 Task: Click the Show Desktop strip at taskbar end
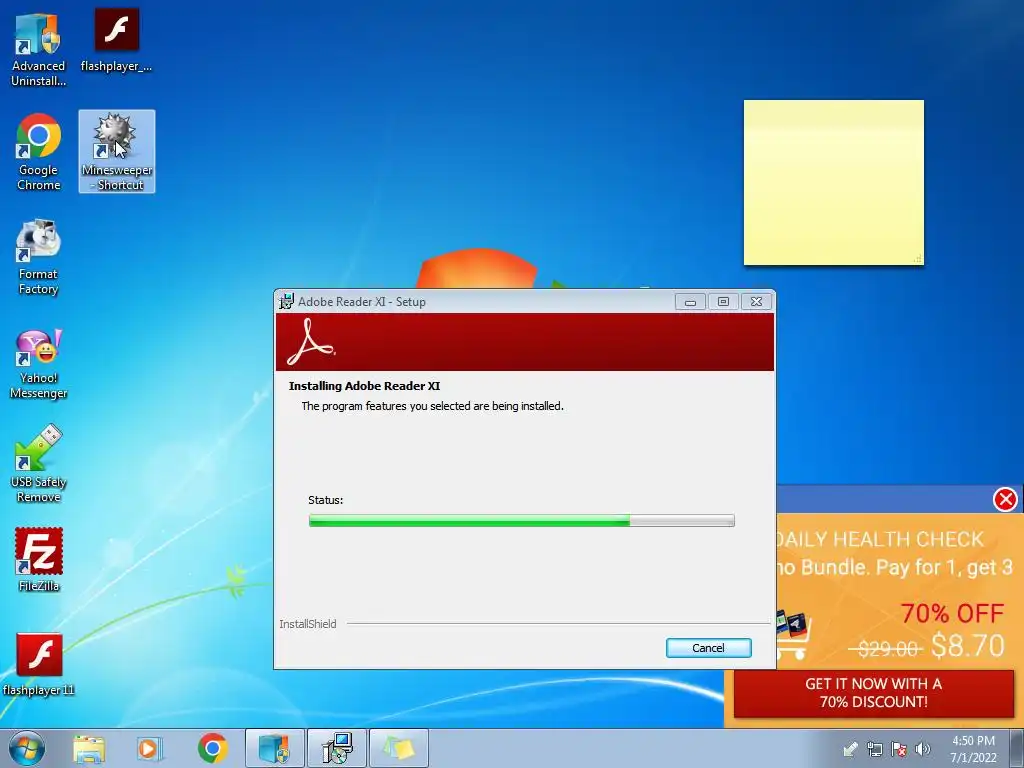pyautogui.click(x=1017, y=748)
